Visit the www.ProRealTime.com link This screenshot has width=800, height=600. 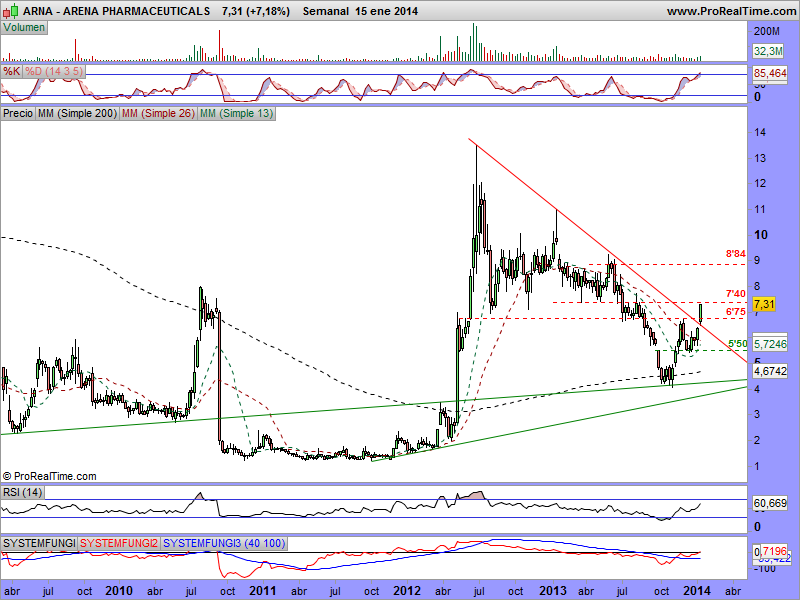point(731,11)
